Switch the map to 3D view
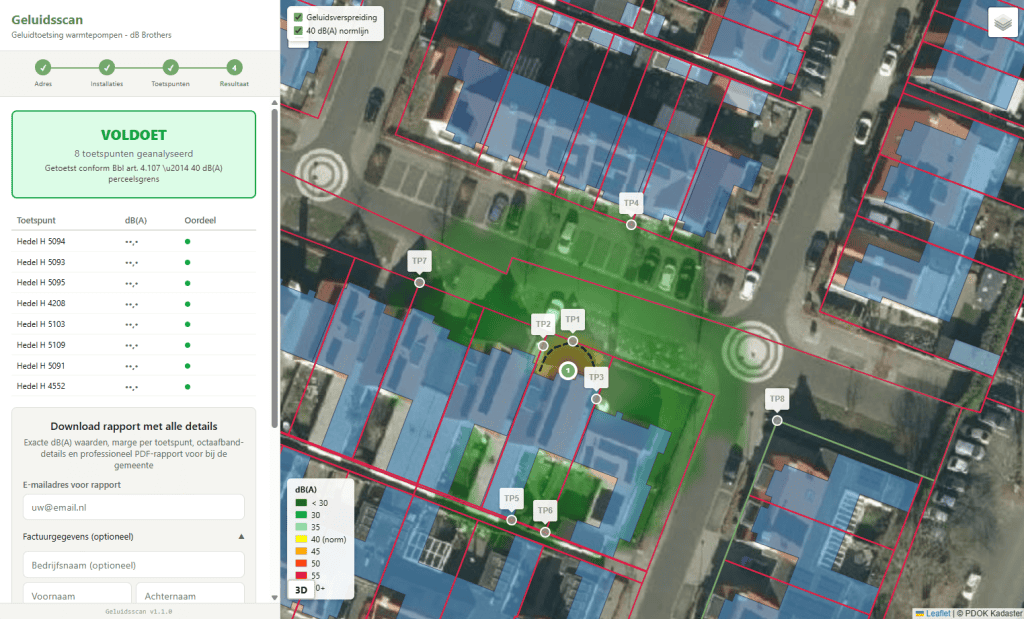Viewport: 1024px width, 619px height. (299, 590)
